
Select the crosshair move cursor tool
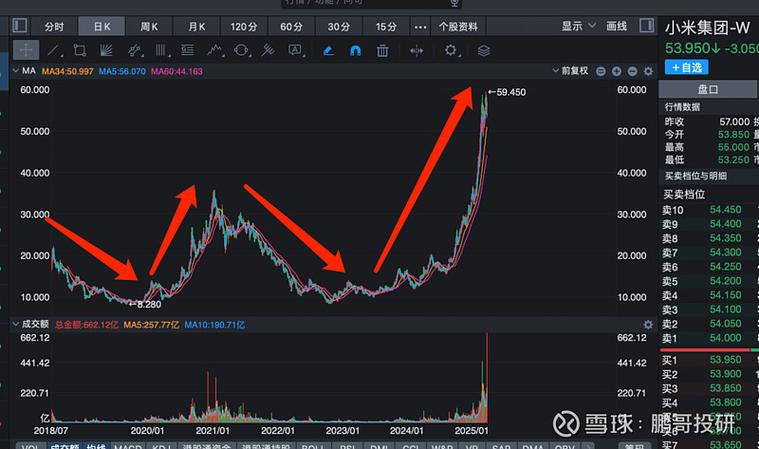point(26,50)
